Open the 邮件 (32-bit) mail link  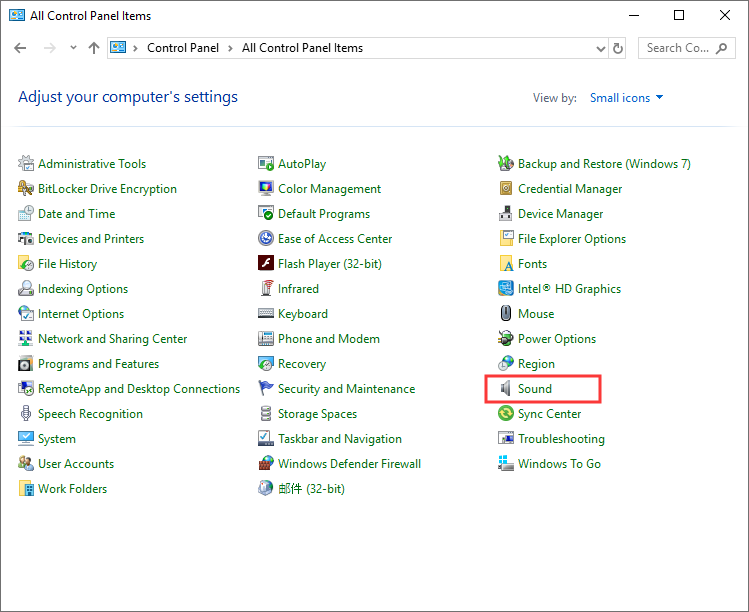pyautogui.click(x=311, y=489)
